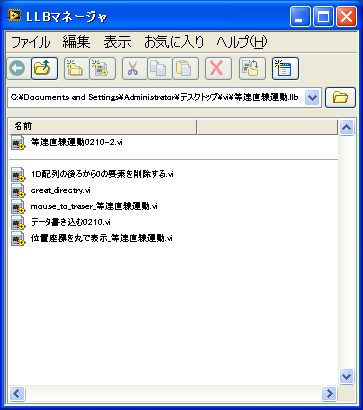Image resolution: width=363 pixels, height=410 pixels.
Task: Click the vertical scrollbar down arrow
Action: tap(347, 377)
